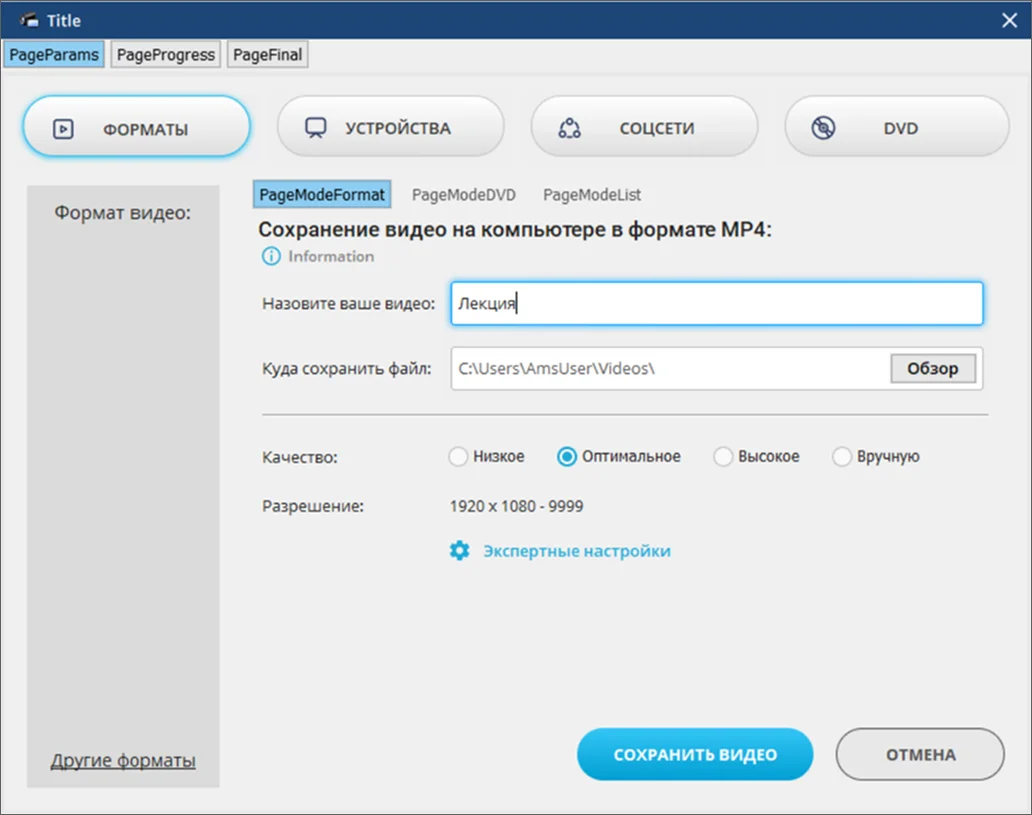The height and width of the screenshot is (815, 1032).
Task: Click the disc icon on DVD button
Action: pos(823,128)
